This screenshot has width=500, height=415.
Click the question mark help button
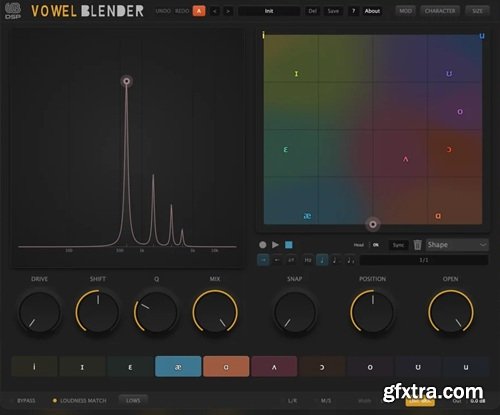point(353,11)
